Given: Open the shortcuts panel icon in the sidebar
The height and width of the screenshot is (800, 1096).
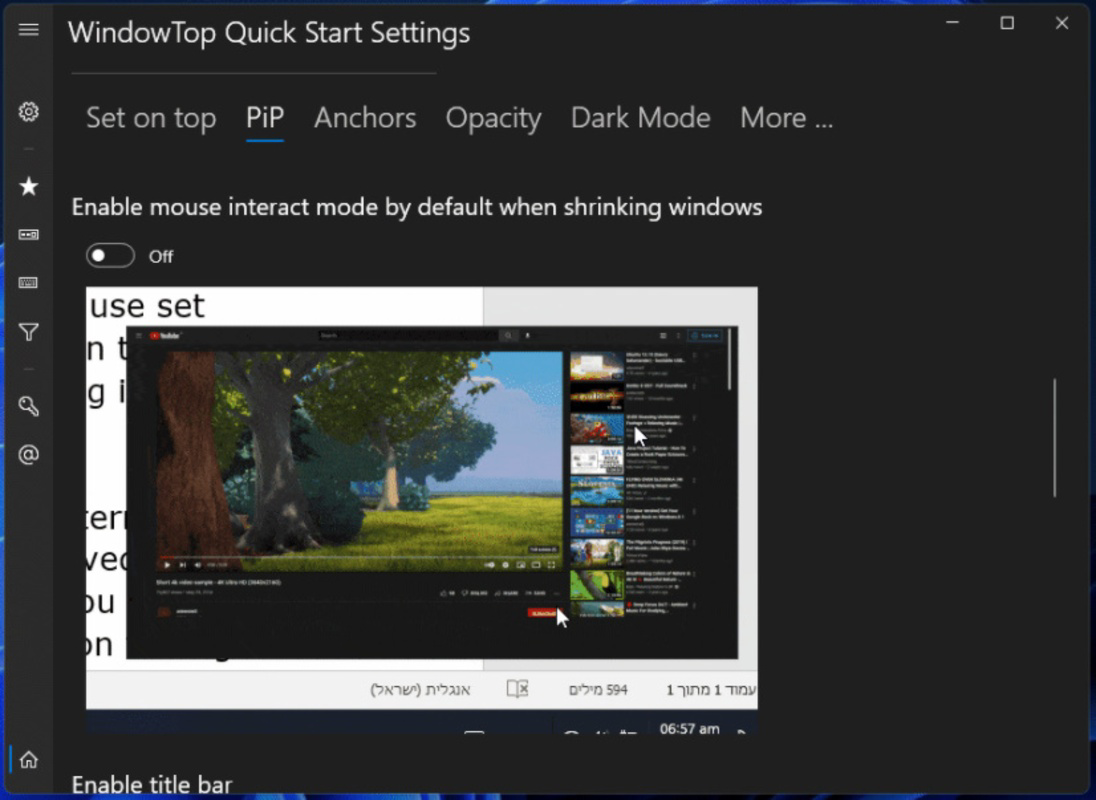Looking at the screenshot, I should [x=29, y=234].
